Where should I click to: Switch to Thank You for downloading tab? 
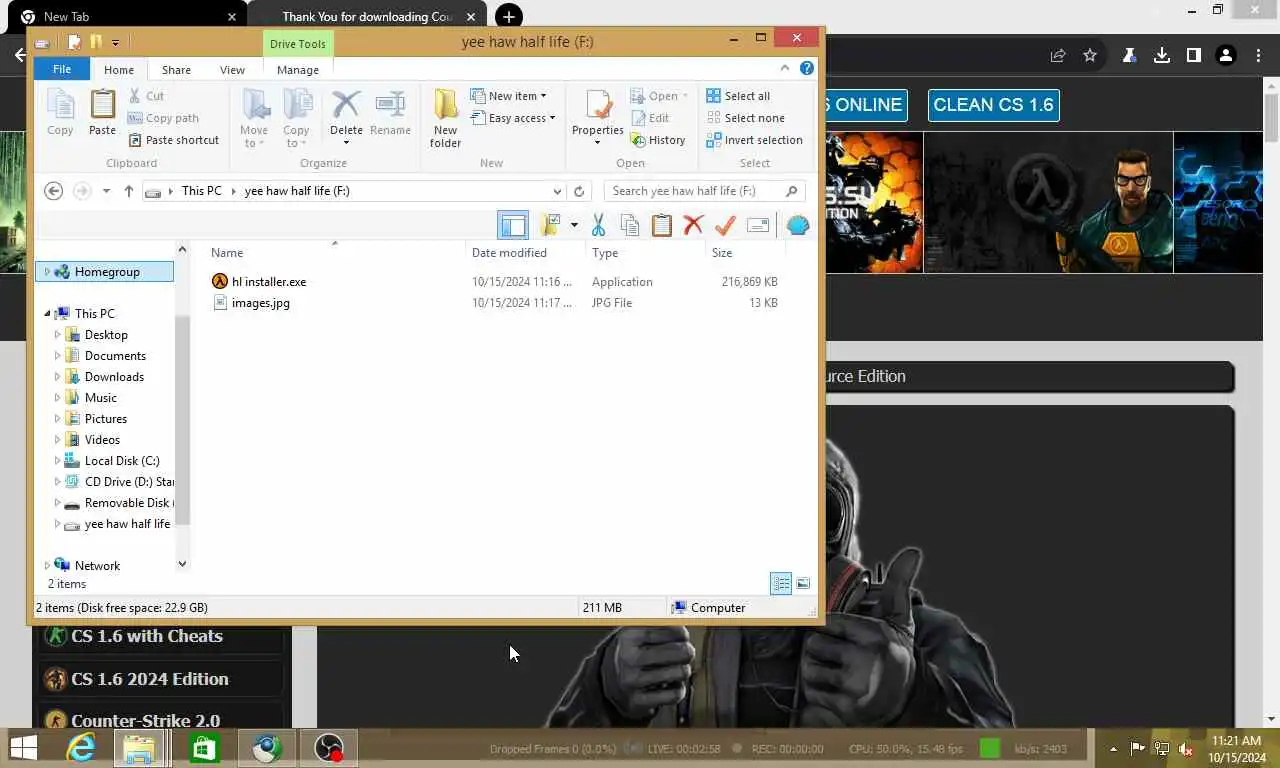365,17
